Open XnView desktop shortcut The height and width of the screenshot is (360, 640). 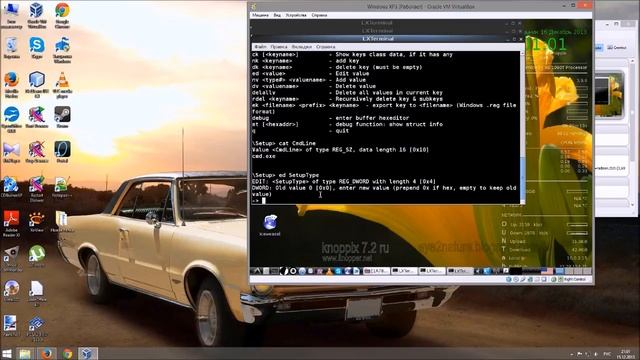click(x=37, y=220)
